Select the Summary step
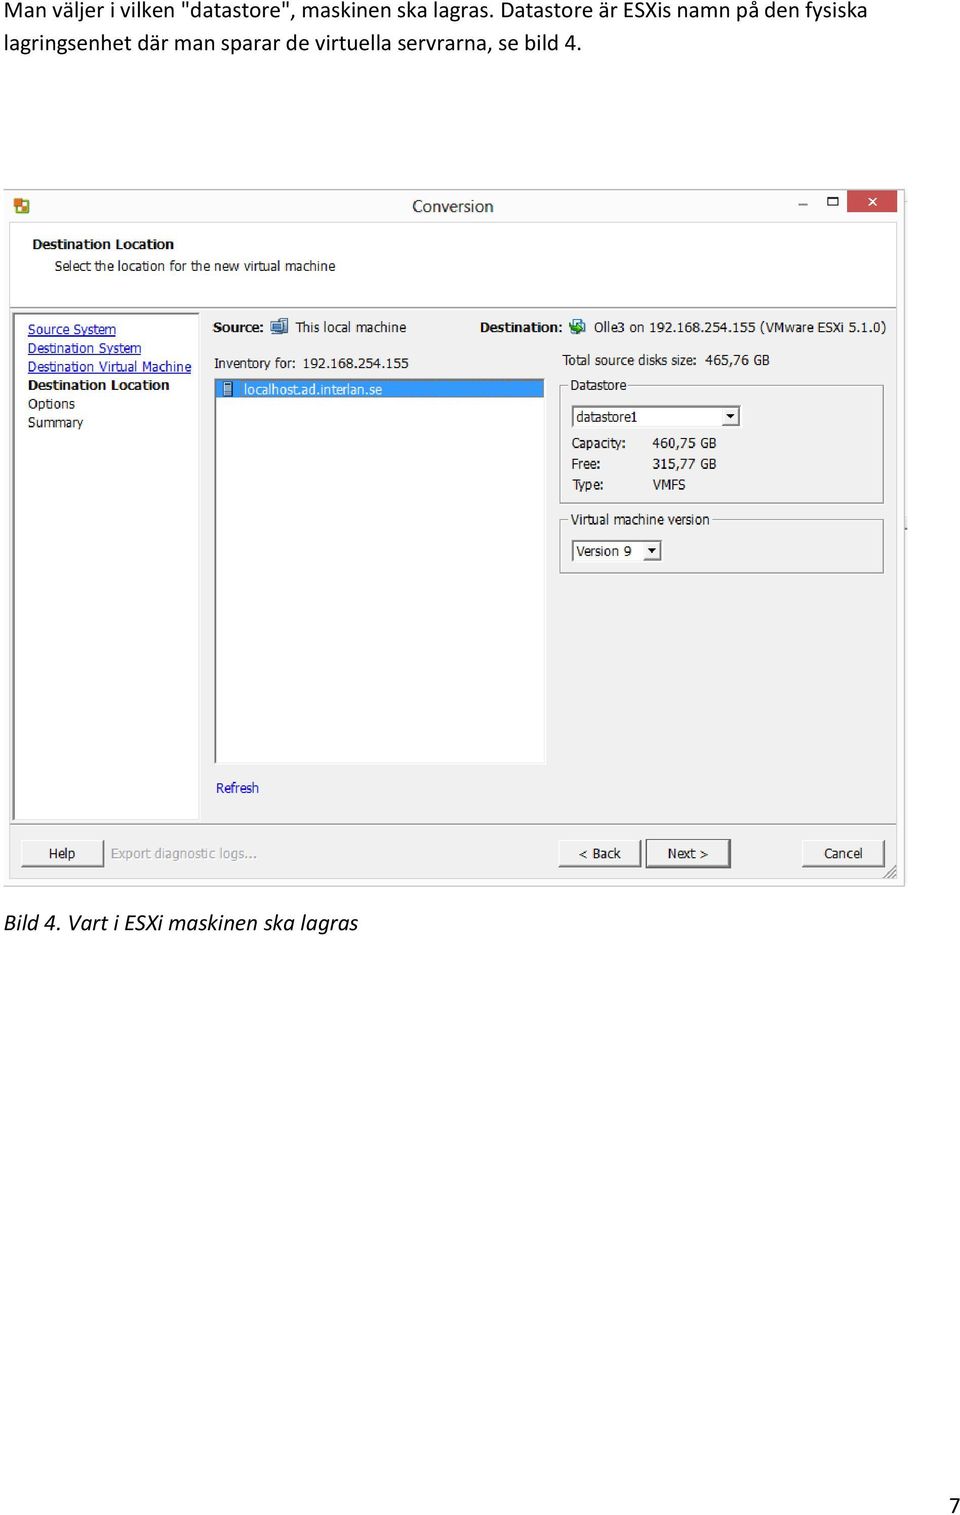The width and height of the screenshot is (960, 1515). 55,423
